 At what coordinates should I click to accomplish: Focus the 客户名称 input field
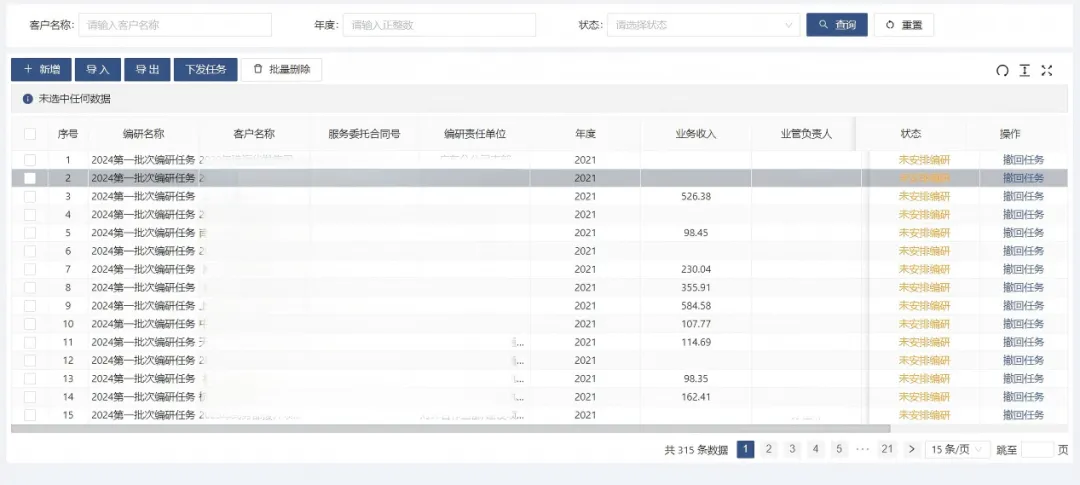pyautogui.click(x=175, y=25)
